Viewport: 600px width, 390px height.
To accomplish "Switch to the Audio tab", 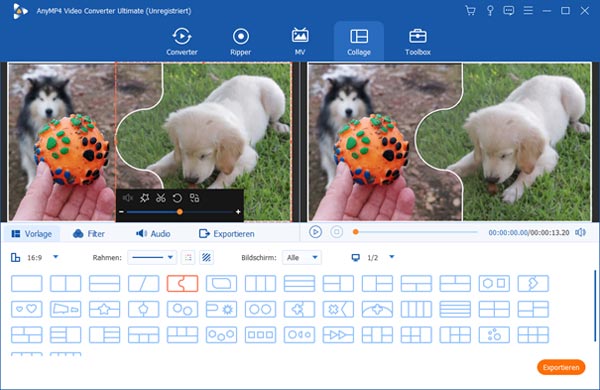I will pos(153,233).
